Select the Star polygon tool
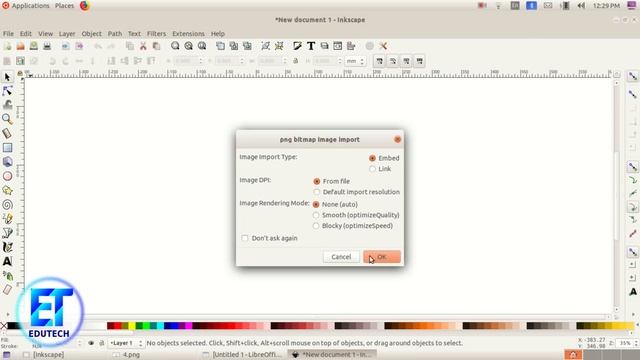640x360 pixels. 7,191
